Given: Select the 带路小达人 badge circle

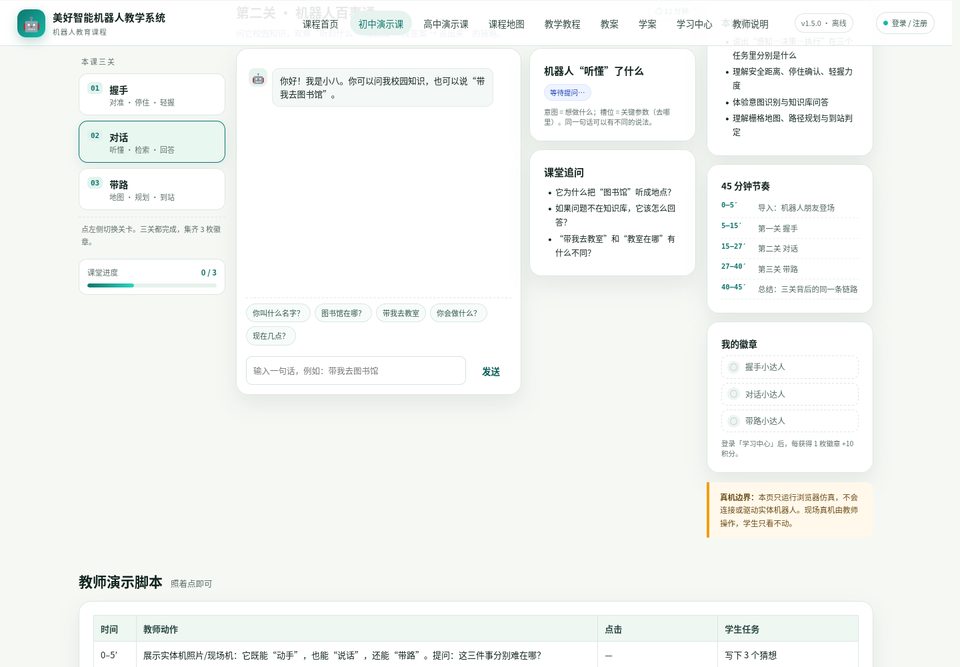Looking at the screenshot, I should pyautogui.click(x=733, y=421).
